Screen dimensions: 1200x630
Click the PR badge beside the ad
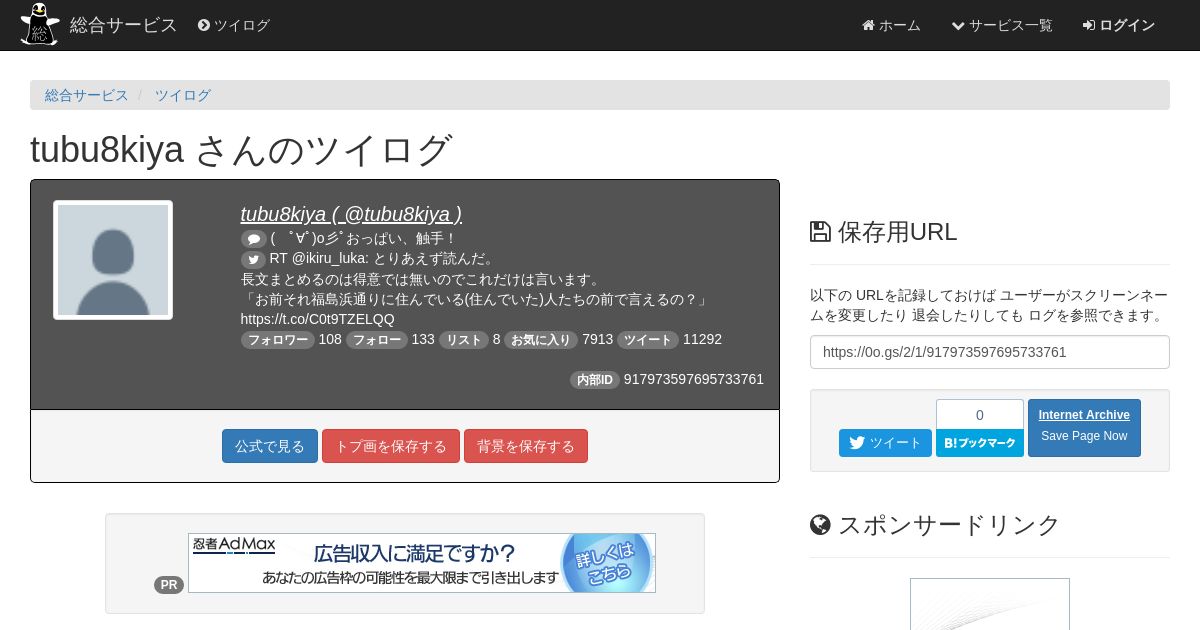[169, 585]
